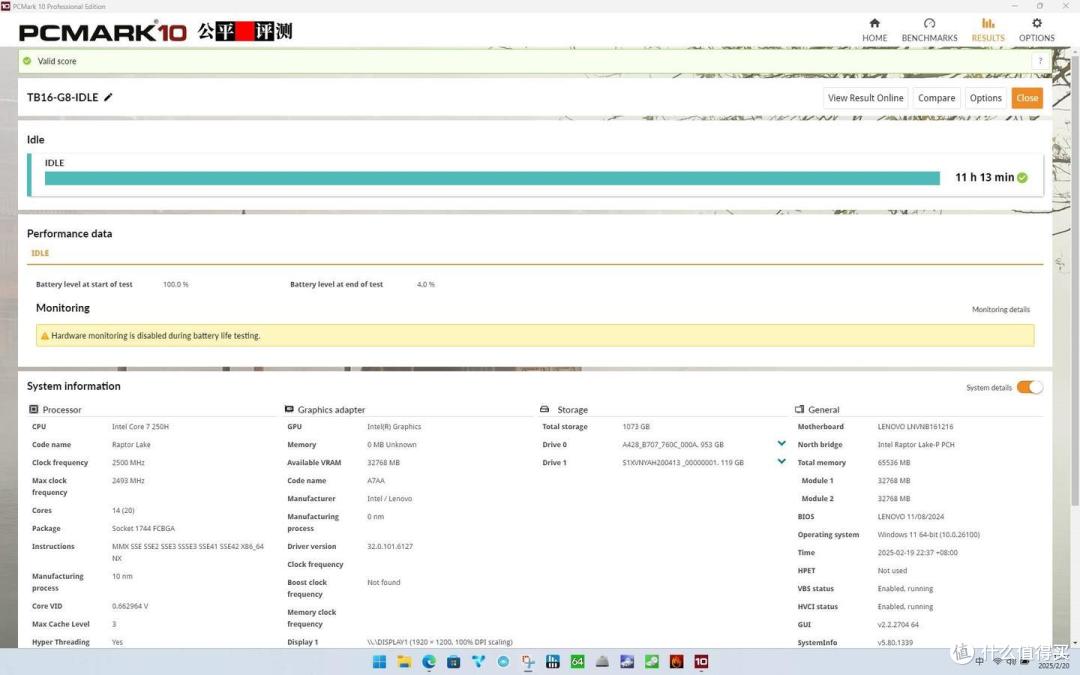
Task: Click the IDLE duration progress bar
Action: pos(492,178)
